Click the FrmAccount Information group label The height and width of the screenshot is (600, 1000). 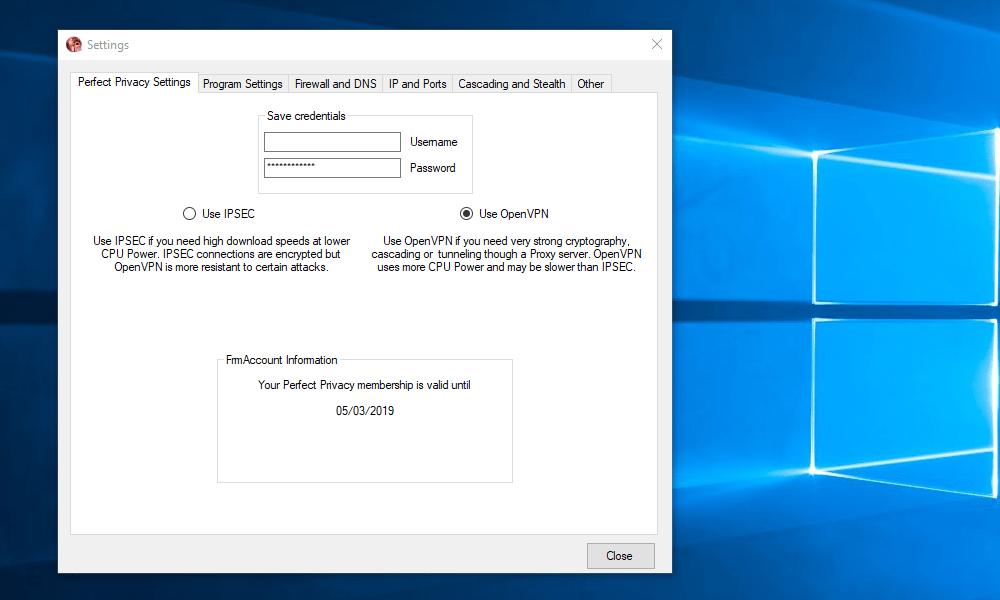282,360
